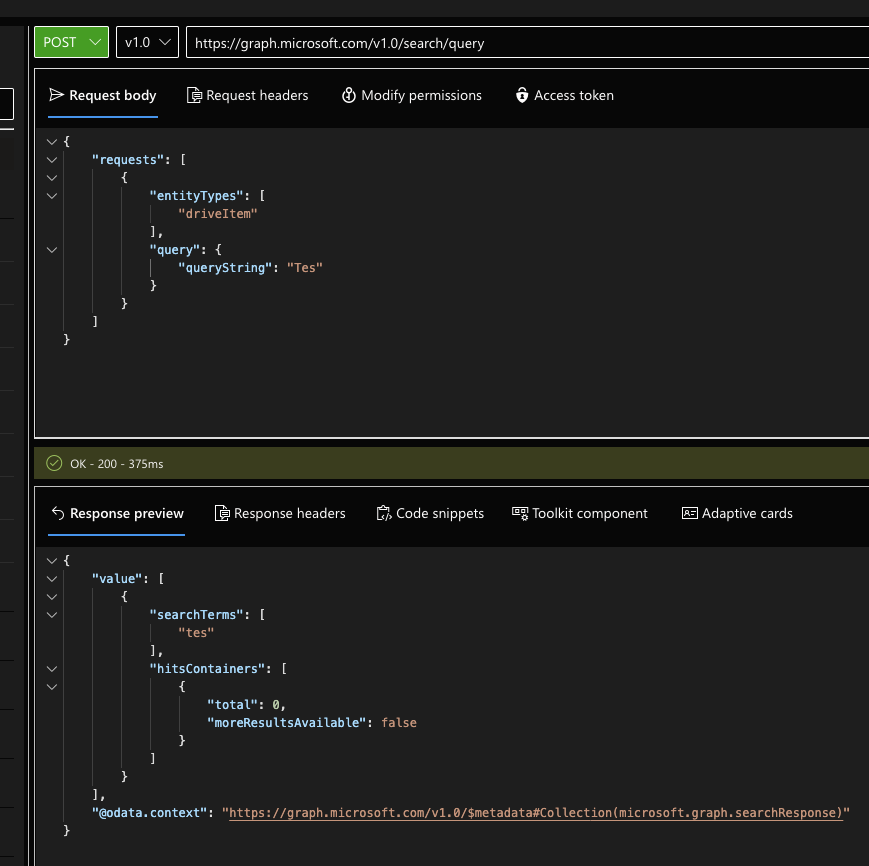The image size is (869, 866).
Task: Collapse the object below "value"
Action: (52, 597)
